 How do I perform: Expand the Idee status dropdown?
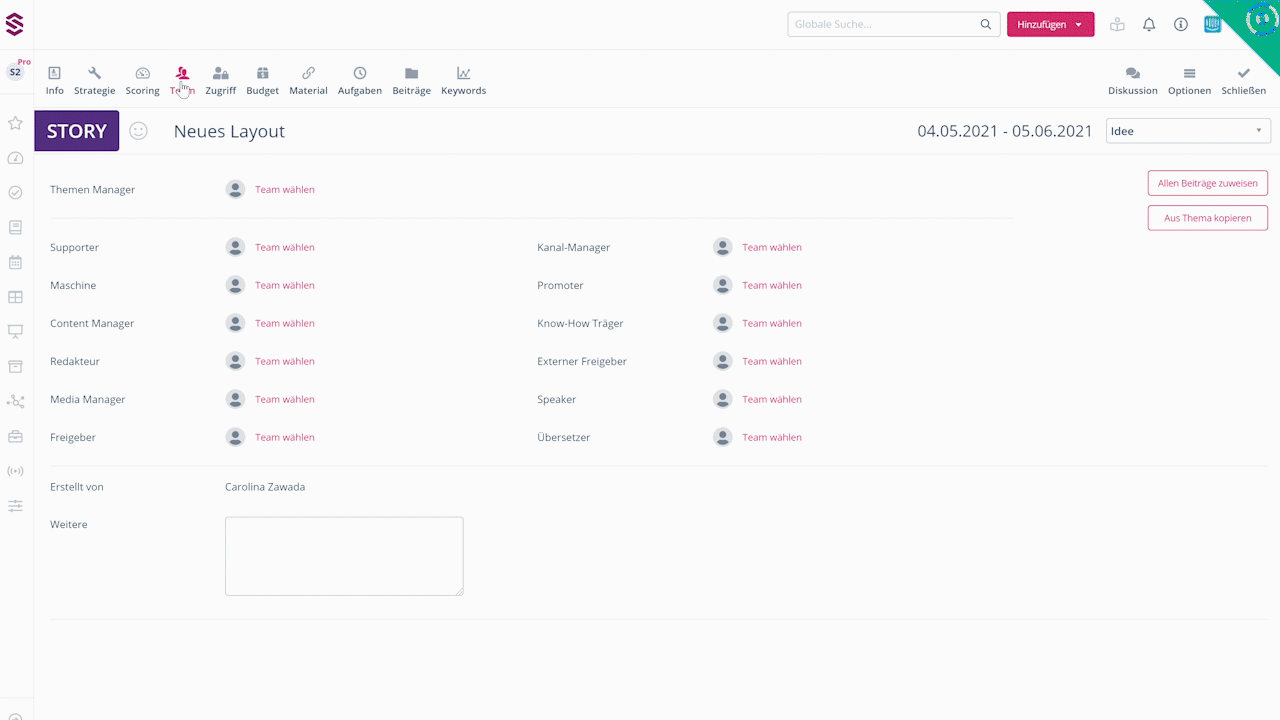[x=1187, y=131]
